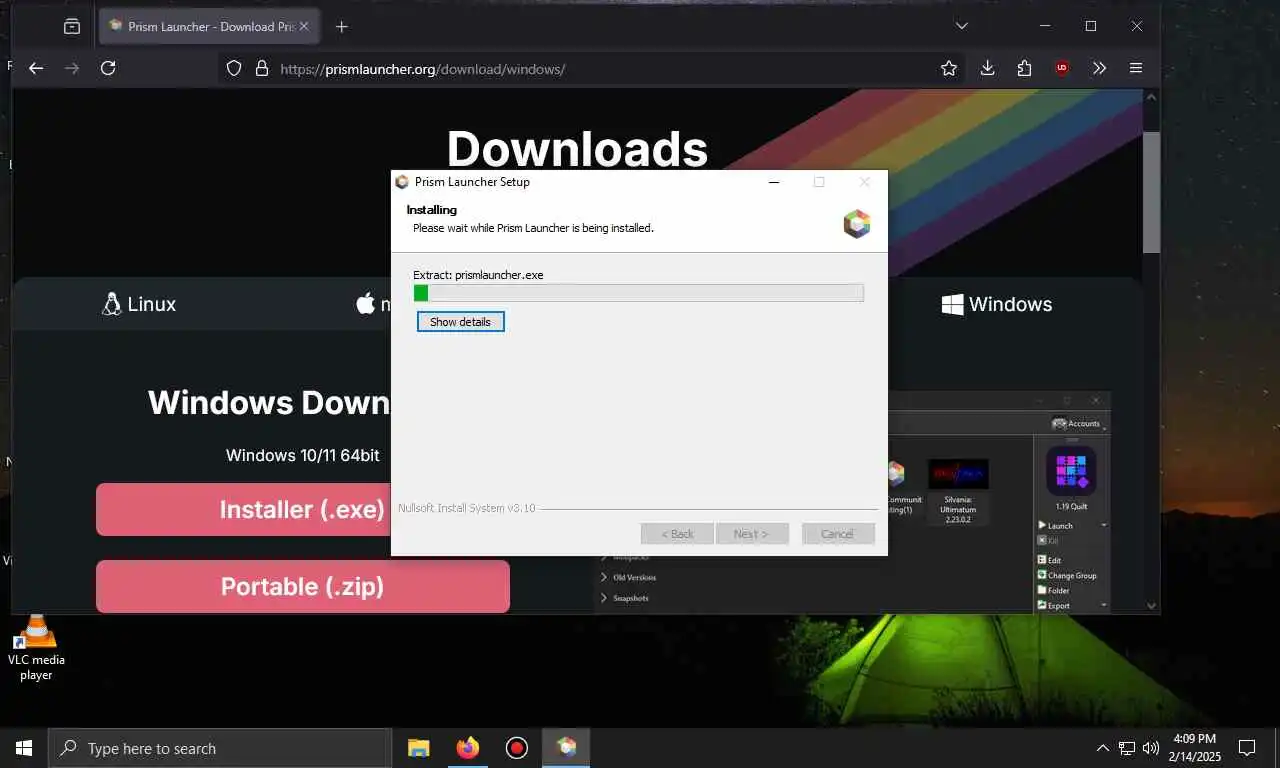Click the Prism icon in Setup title bar
Screen dimensions: 1280x768
coord(402,182)
